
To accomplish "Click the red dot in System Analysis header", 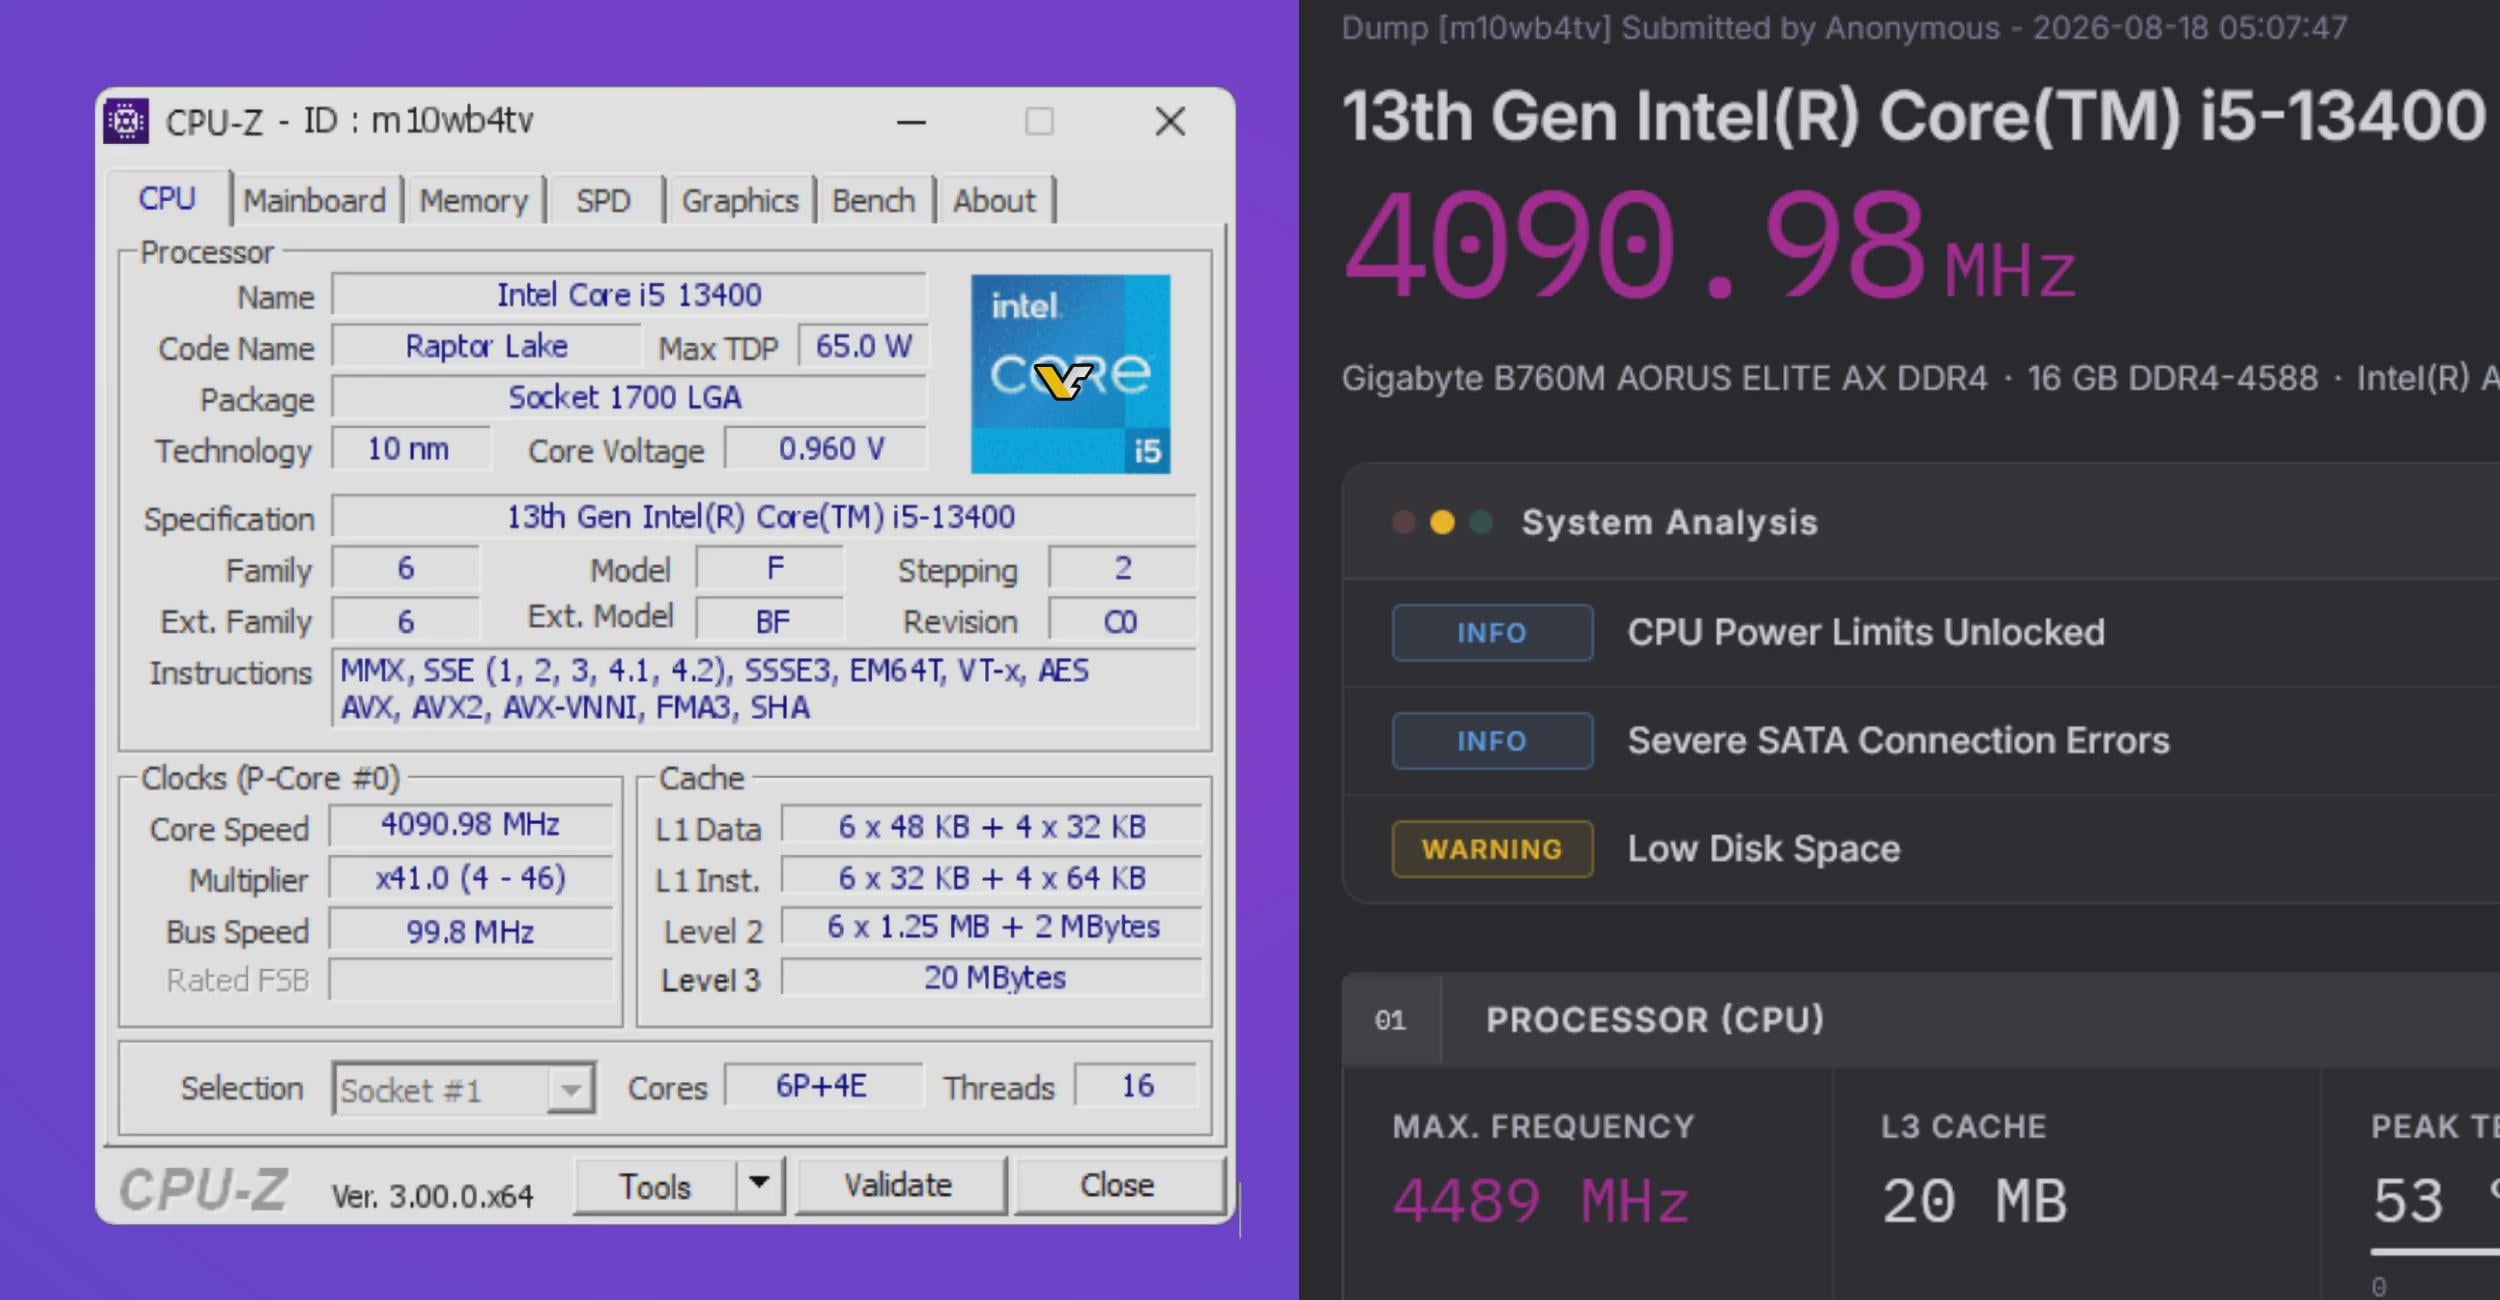I will click(x=1404, y=522).
